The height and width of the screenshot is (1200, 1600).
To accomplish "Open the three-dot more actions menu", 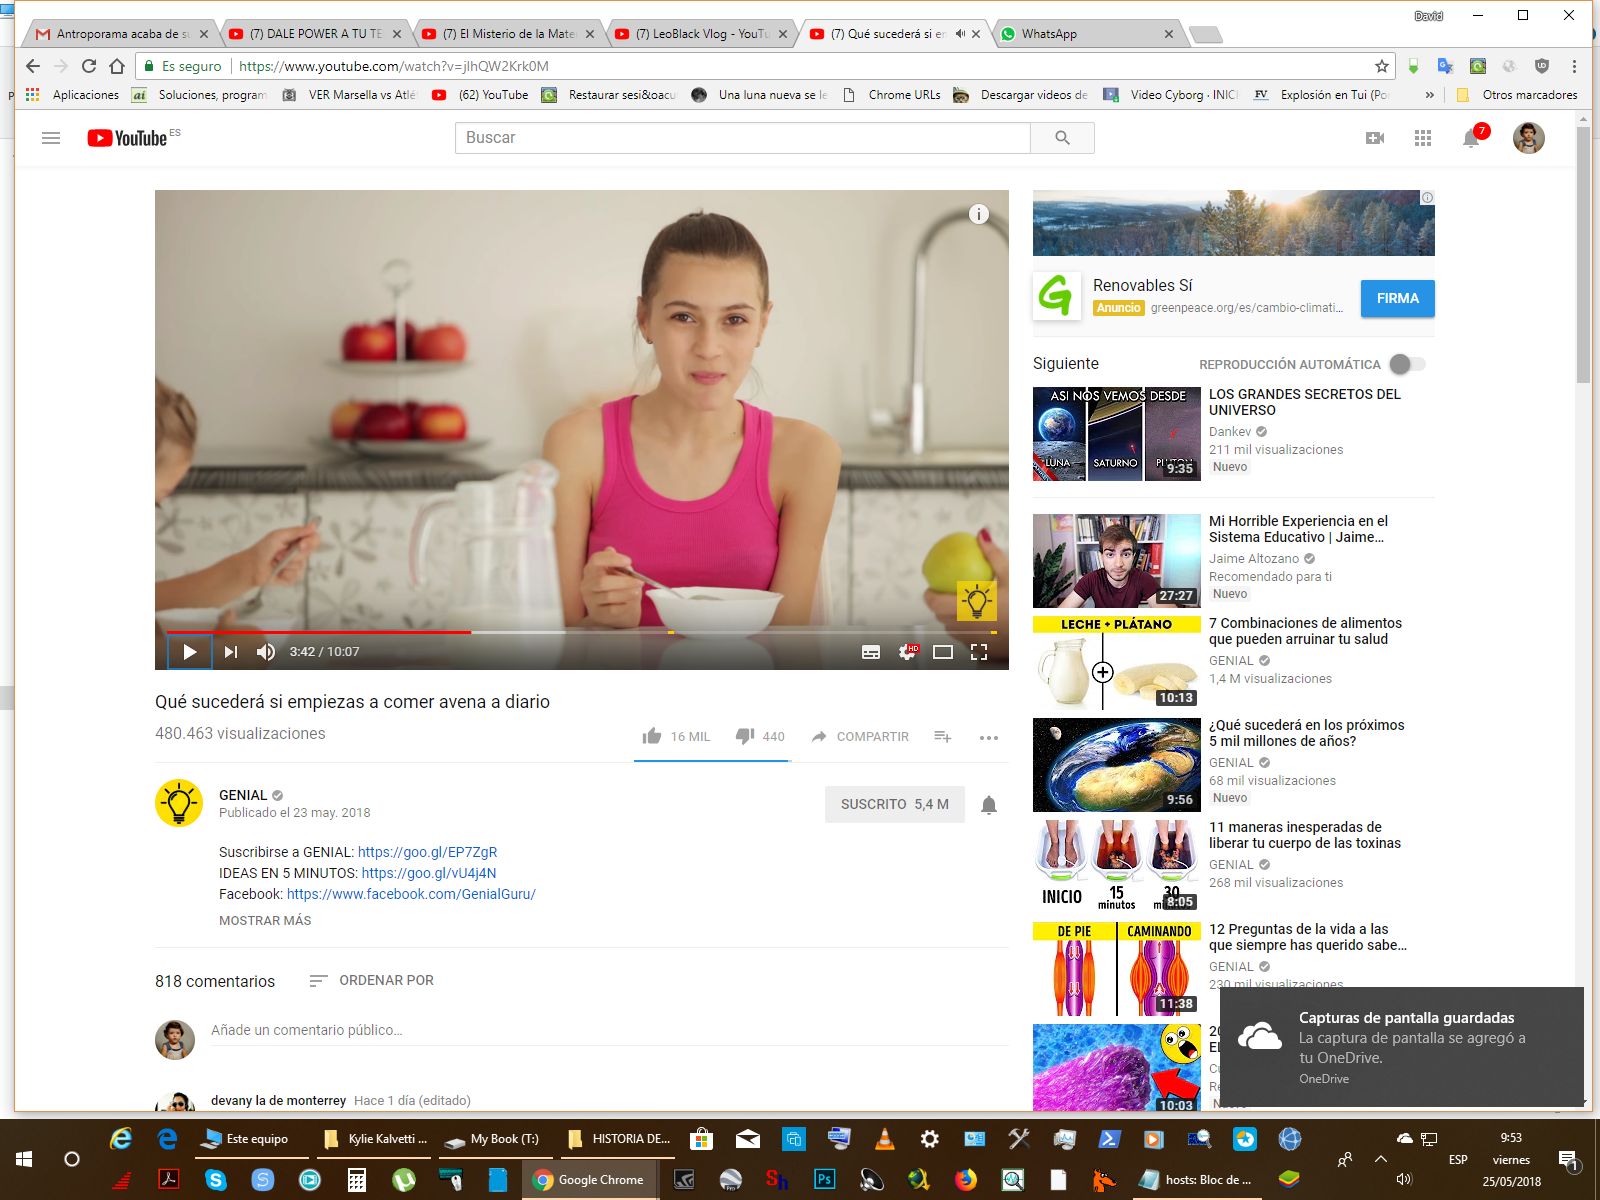I will (x=989, y=737).
